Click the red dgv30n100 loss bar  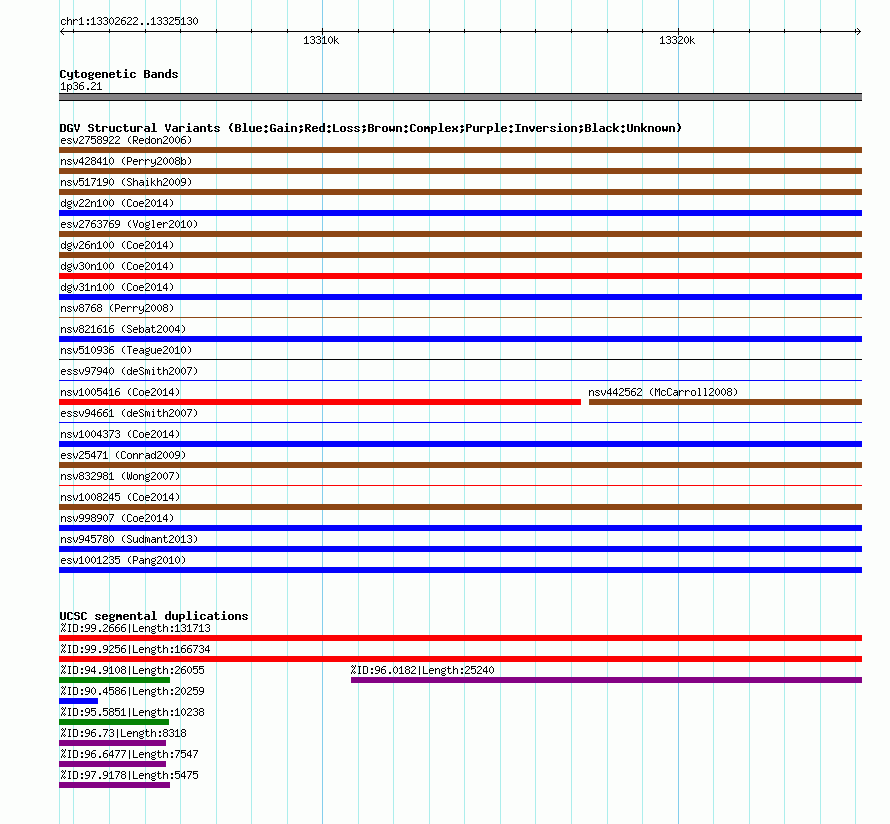point(460,276)
